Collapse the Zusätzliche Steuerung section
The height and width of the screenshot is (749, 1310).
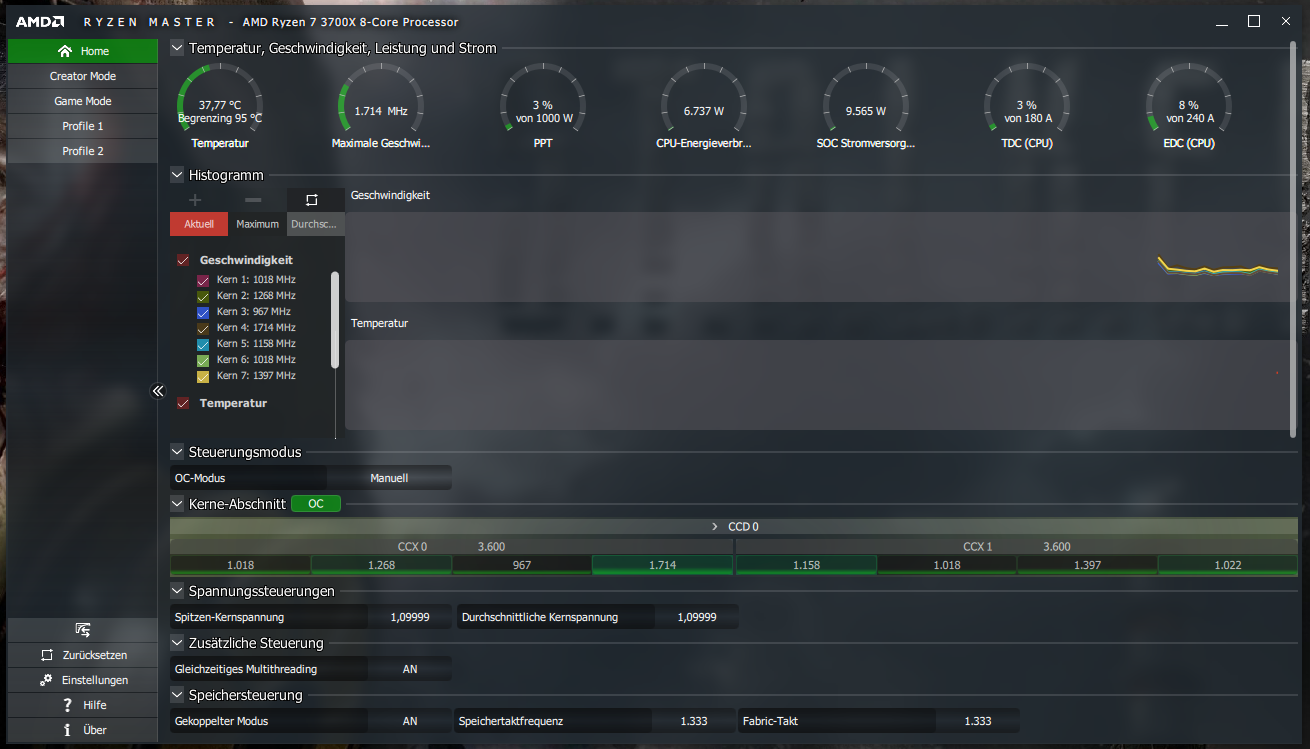coord(177,643)
